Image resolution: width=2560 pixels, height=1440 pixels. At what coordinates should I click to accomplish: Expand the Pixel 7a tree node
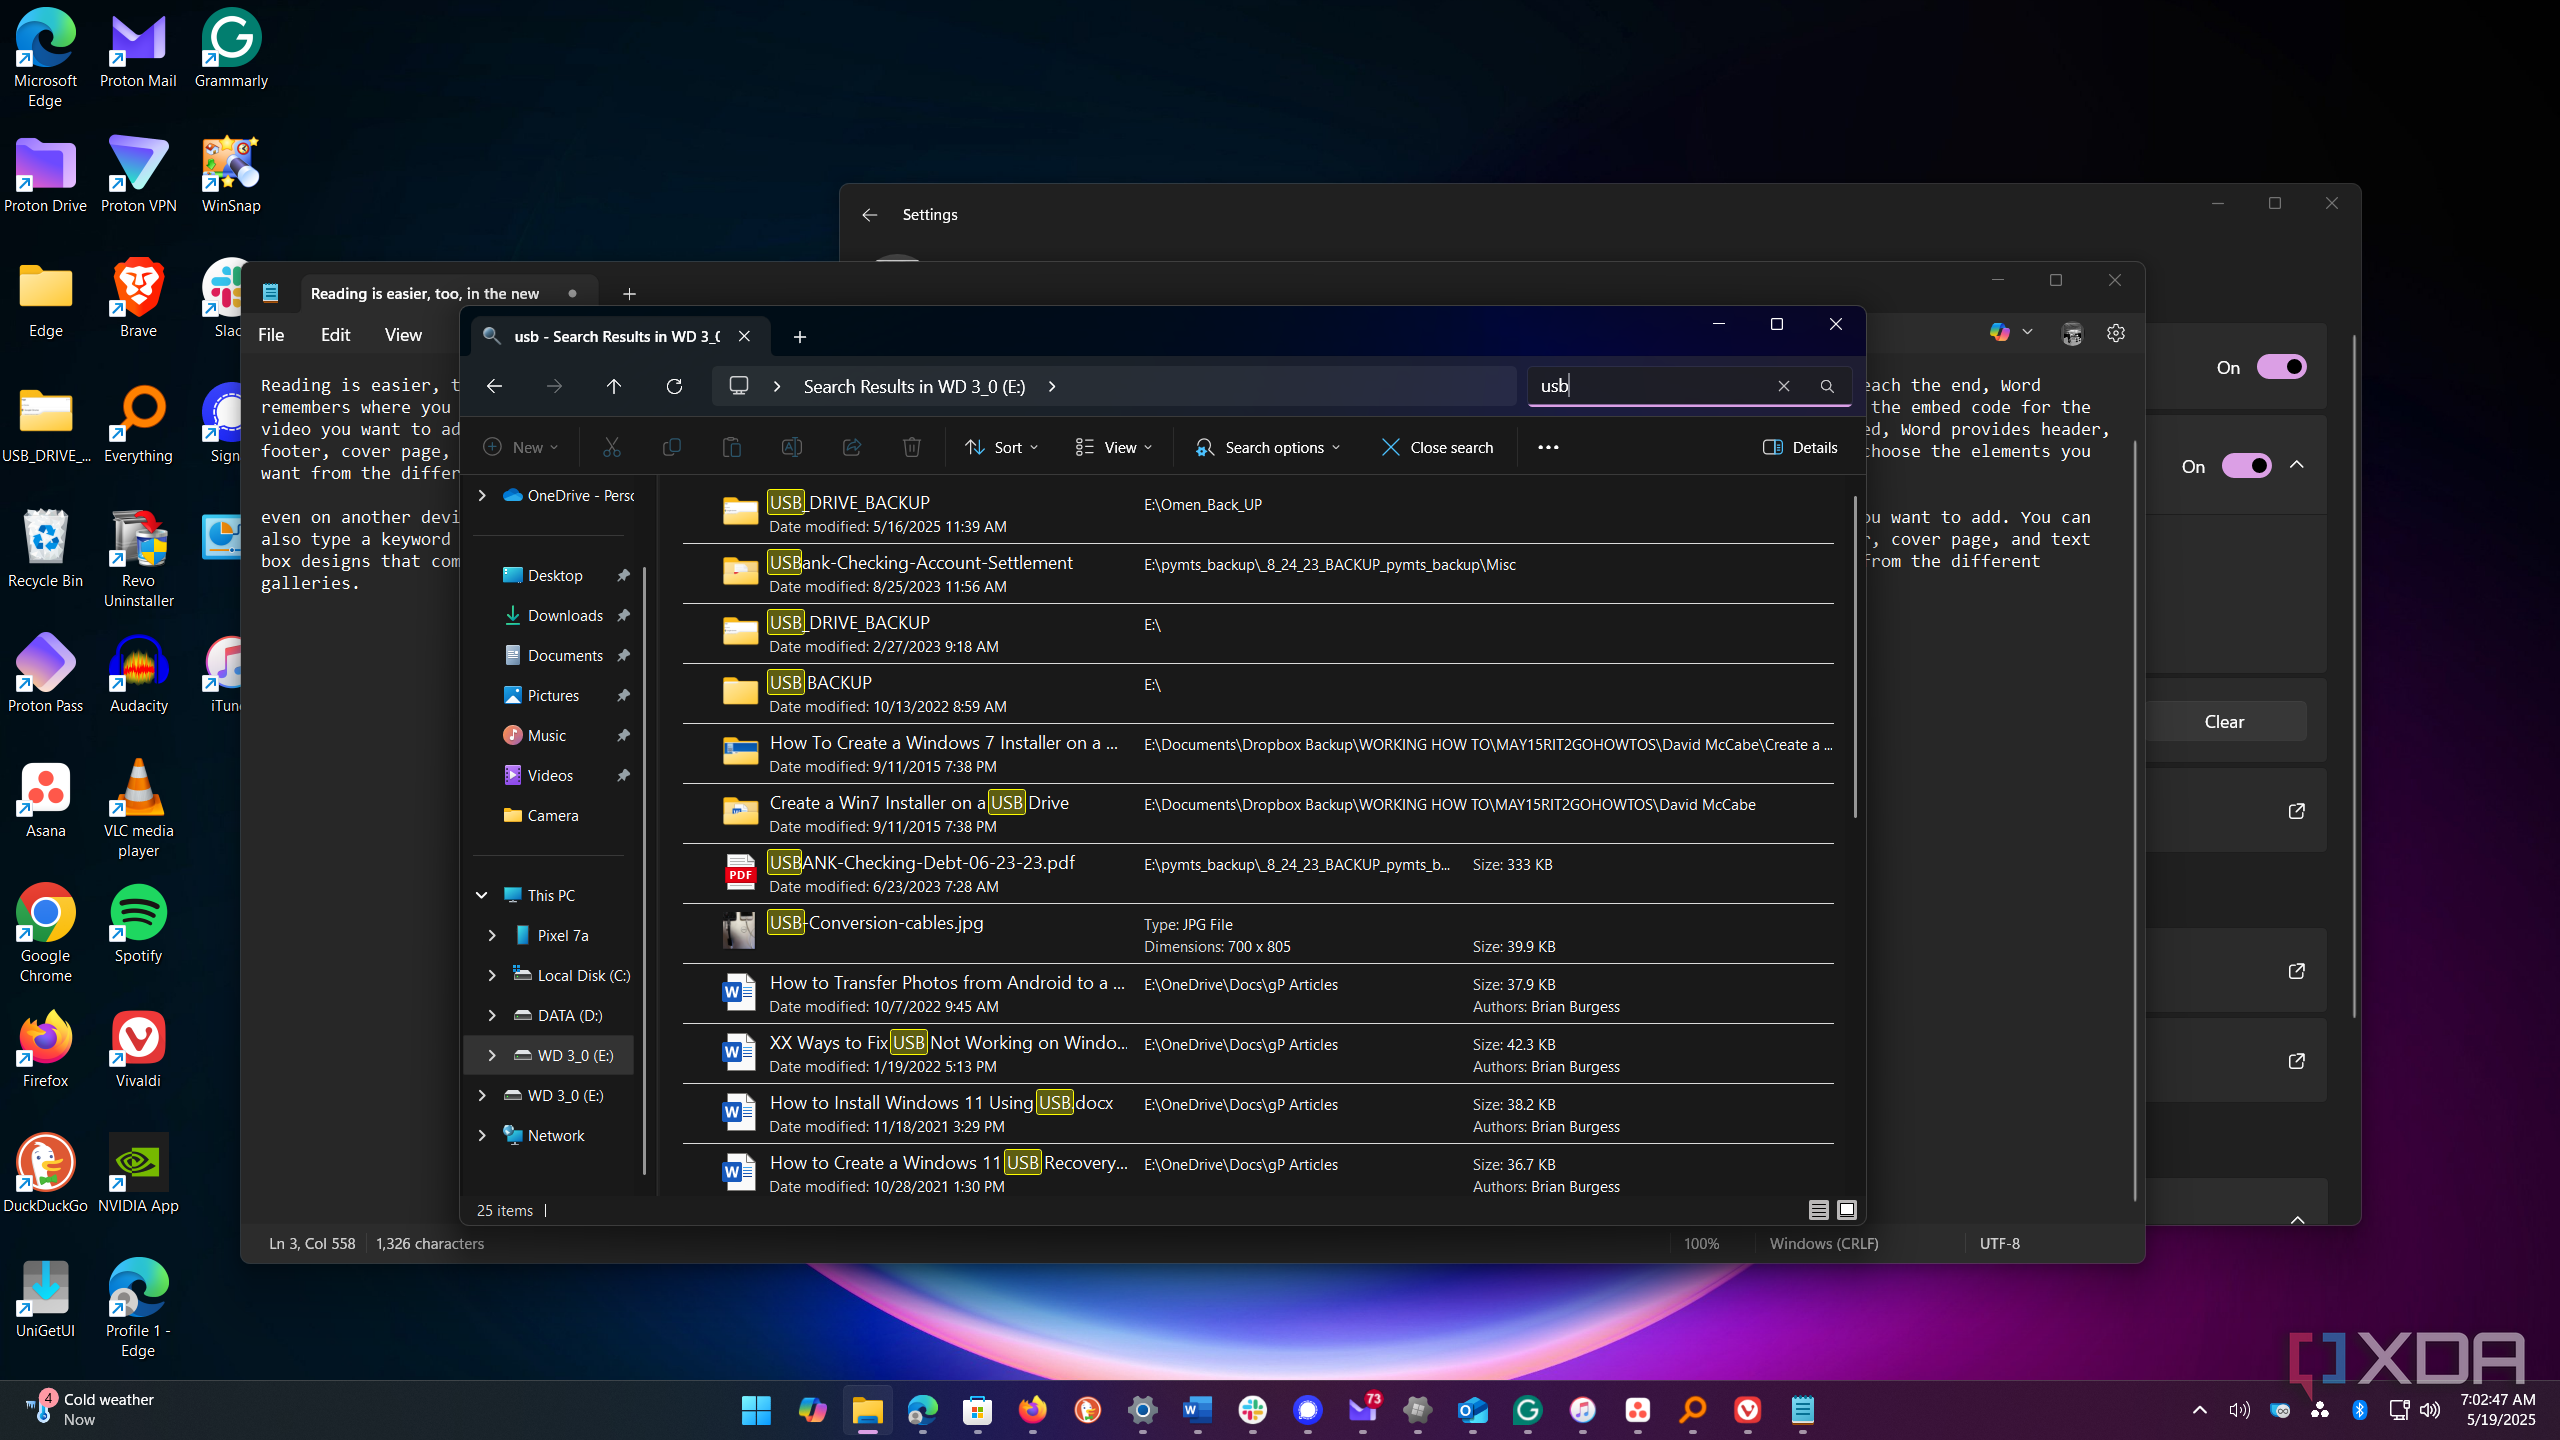tap(492, 935)
